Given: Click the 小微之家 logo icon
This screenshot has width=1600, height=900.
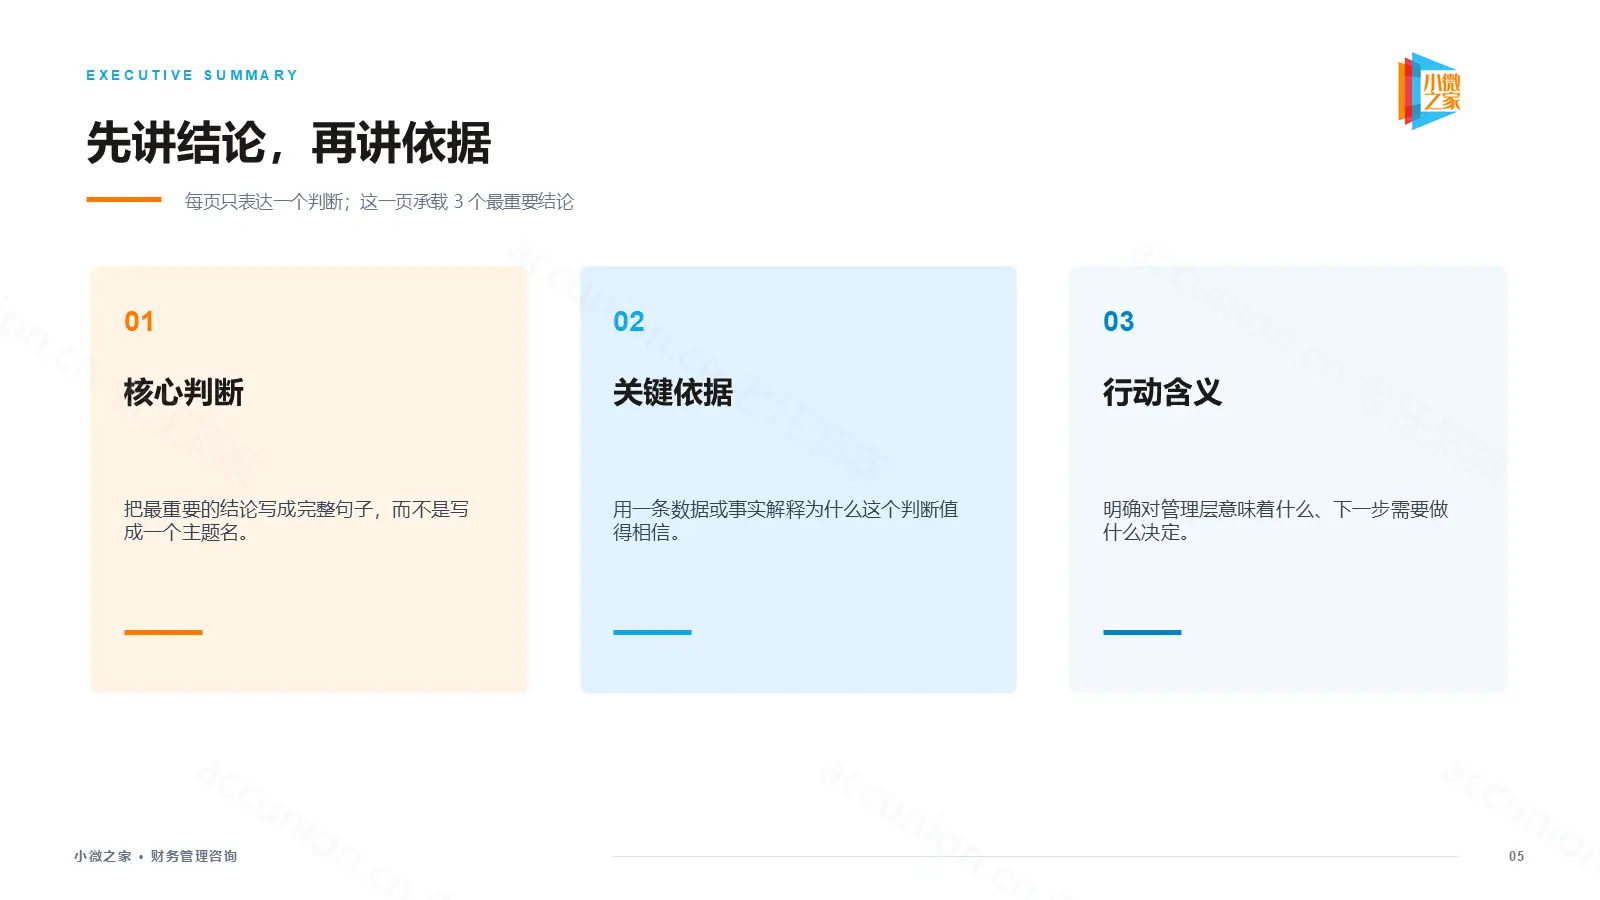Looking at the screenshot, I should (1430, 91).
